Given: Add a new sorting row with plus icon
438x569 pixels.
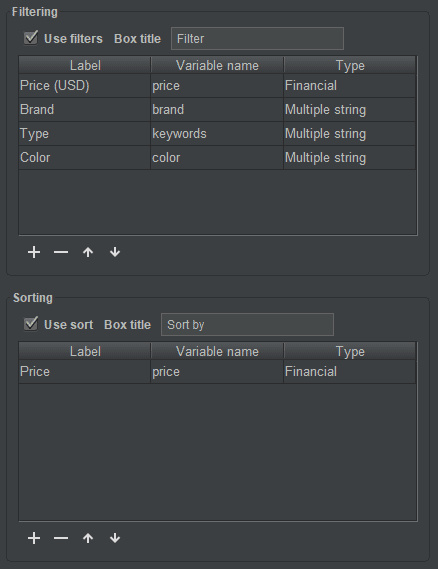Looking at the screenshot, I should [x=34, y=538].
